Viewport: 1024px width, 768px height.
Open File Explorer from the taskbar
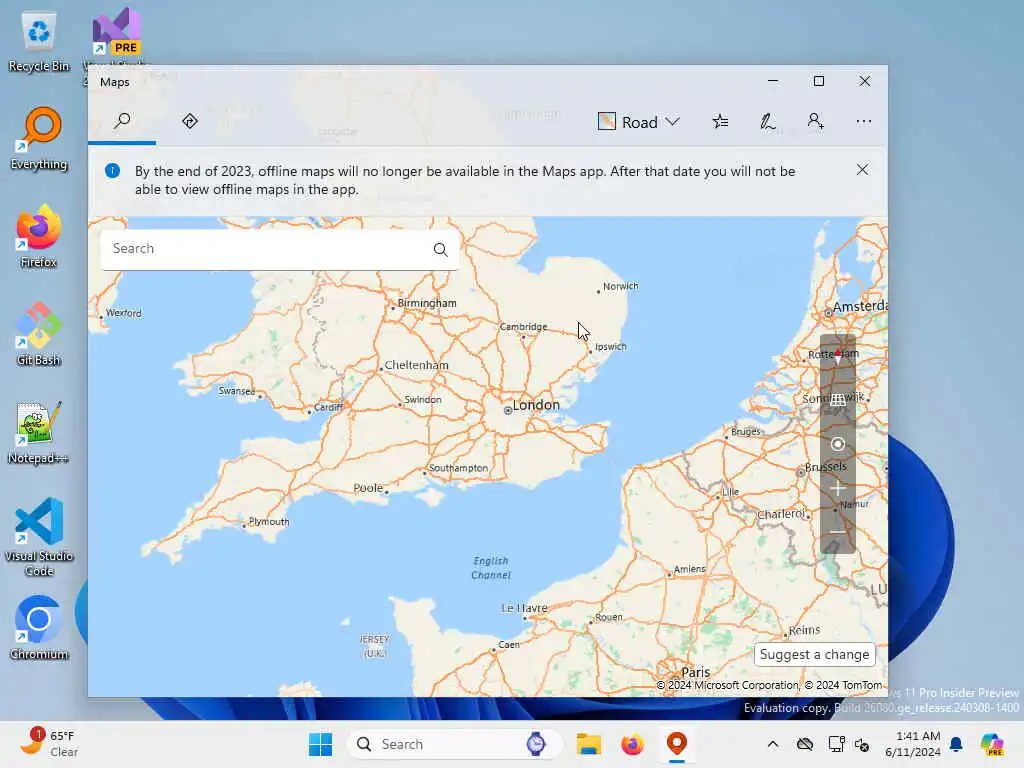[x=588, y=744]
